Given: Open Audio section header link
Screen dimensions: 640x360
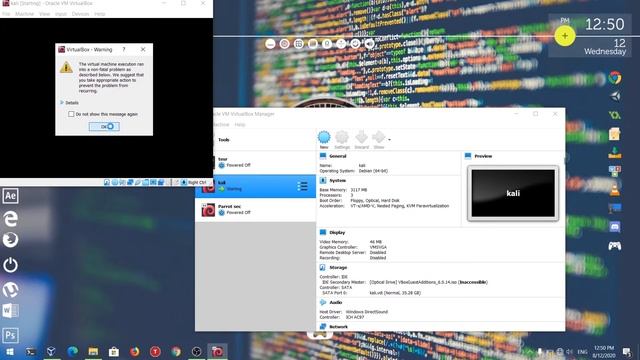Looking at the screenshot, I should coord(336,302).
